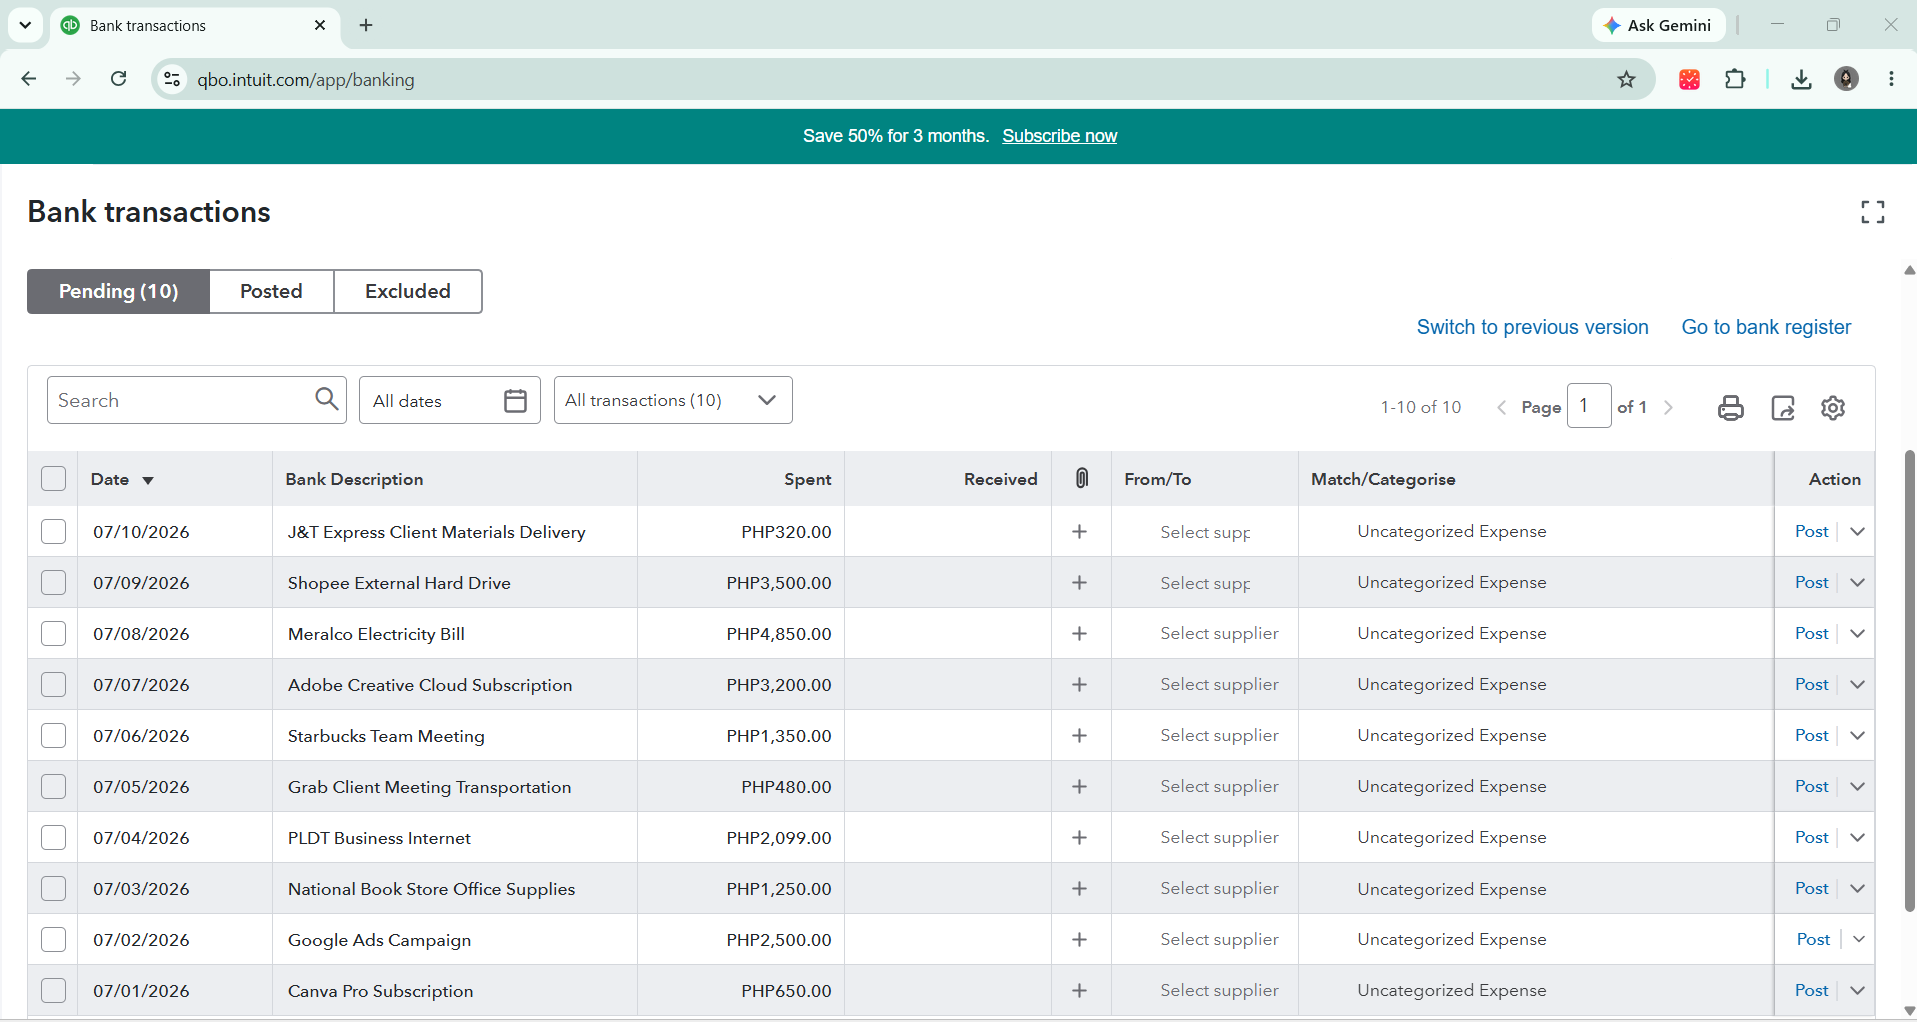Viewport: 1917px width, 1022px height.
Task: Check the Grab Client Meeting Transportation row
Action: pos(54,787)
